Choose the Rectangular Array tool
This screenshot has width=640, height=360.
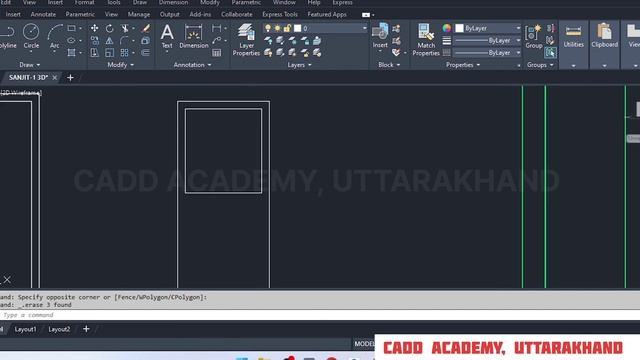click(x=124, y=53)
